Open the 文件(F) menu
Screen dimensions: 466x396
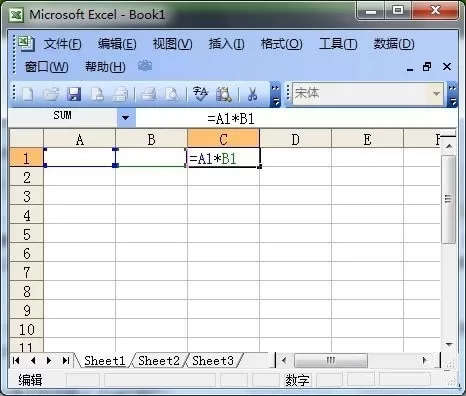[x=62, y=44]
